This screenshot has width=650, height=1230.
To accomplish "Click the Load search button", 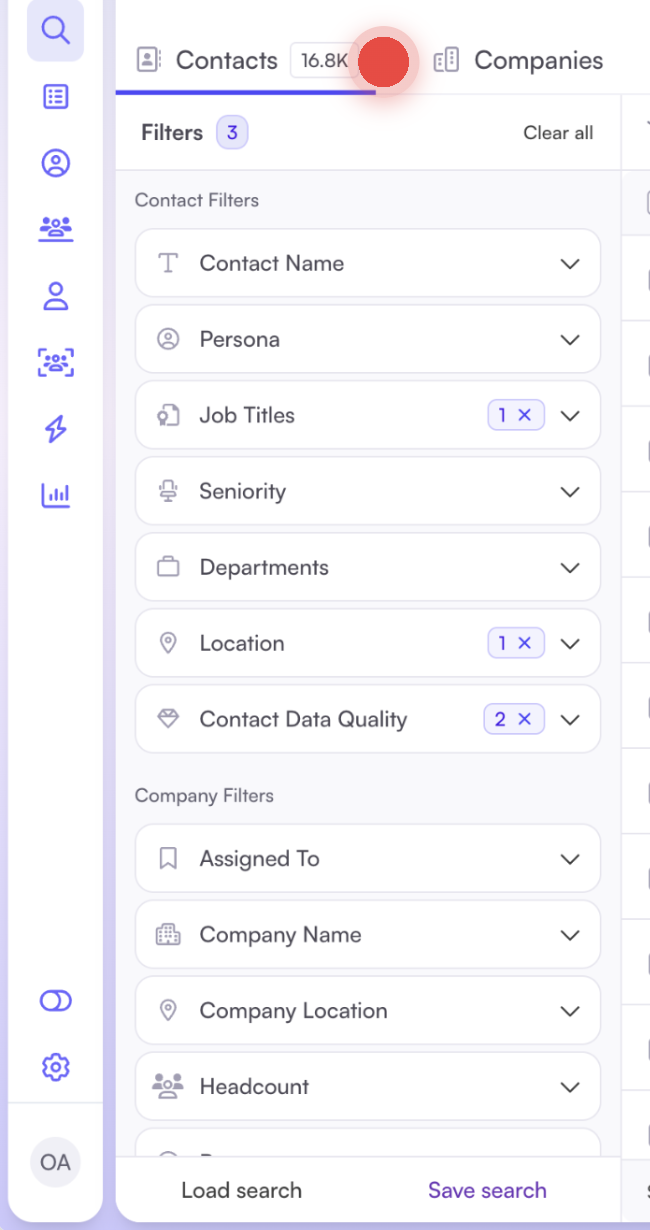I will tap(241, 1190).
